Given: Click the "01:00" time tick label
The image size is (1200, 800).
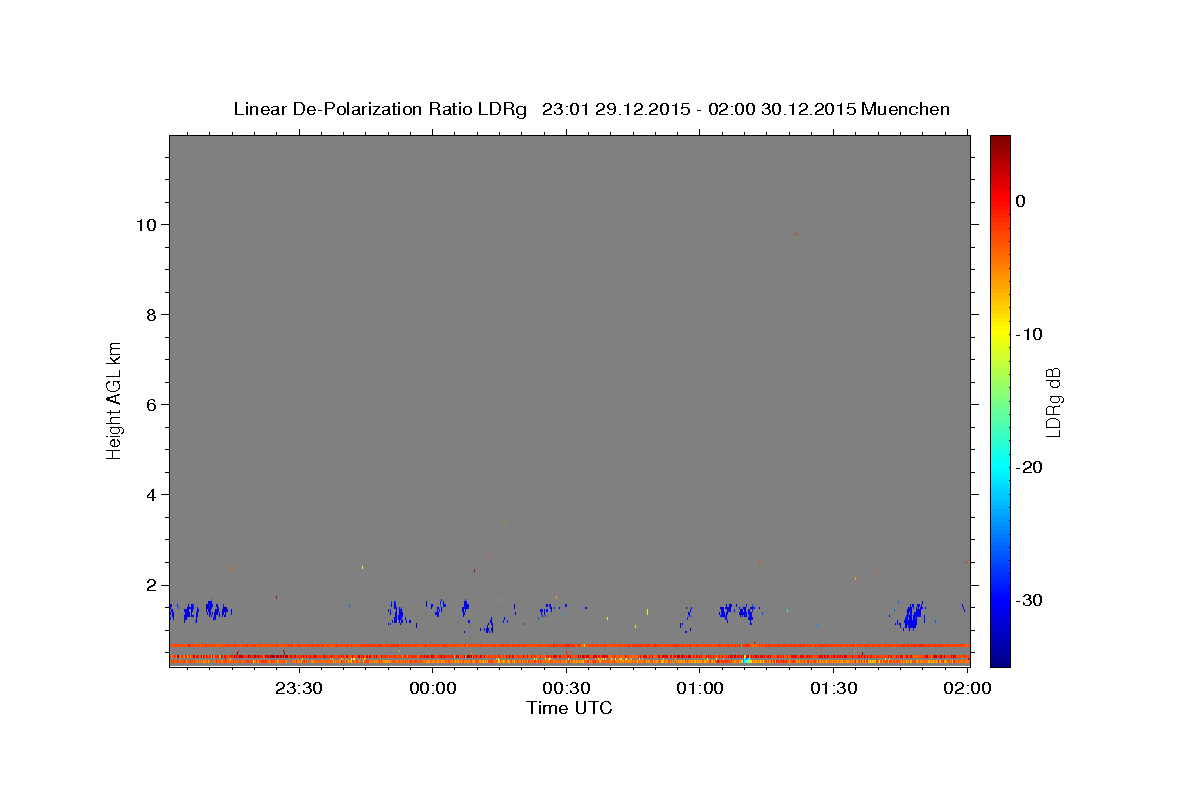Looking at the screenshot, I should [x=700, y=688].
